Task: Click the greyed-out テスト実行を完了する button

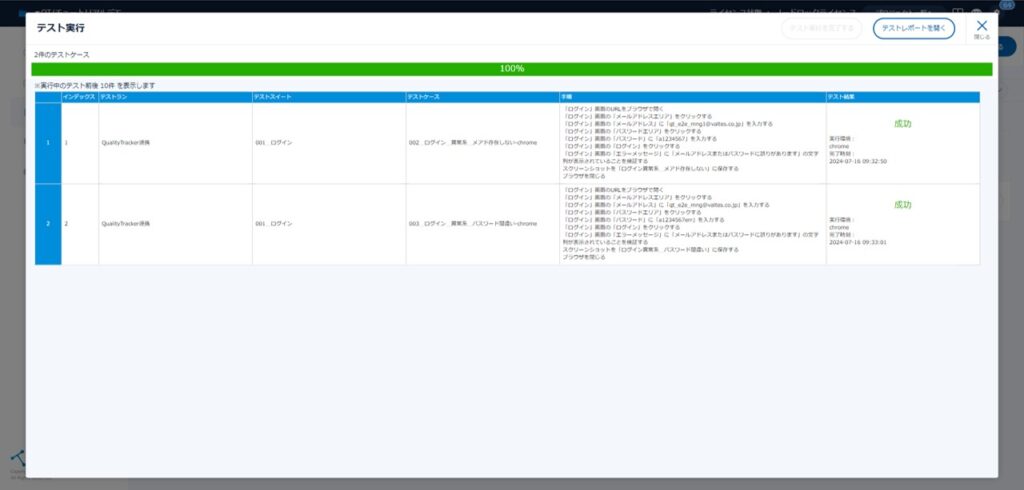Action: pyautogui.click(x=821, y=29)
